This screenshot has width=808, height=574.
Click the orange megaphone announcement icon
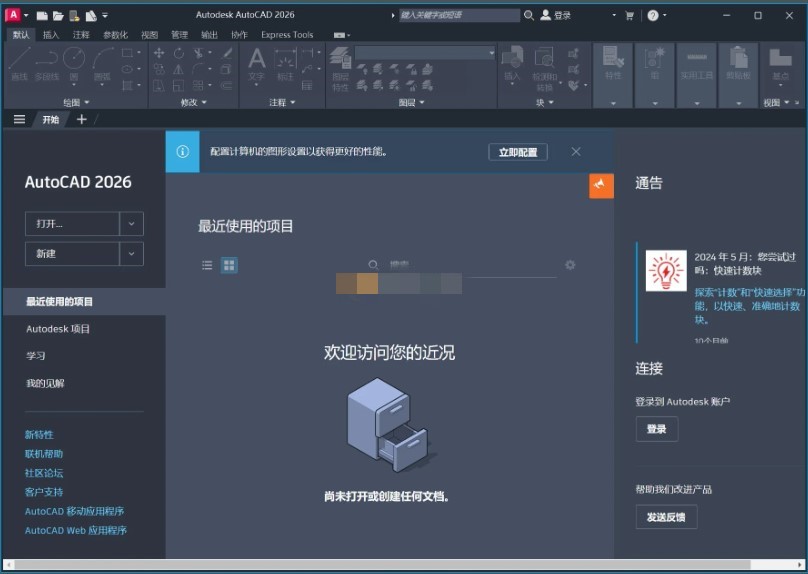tap(601, 185)
